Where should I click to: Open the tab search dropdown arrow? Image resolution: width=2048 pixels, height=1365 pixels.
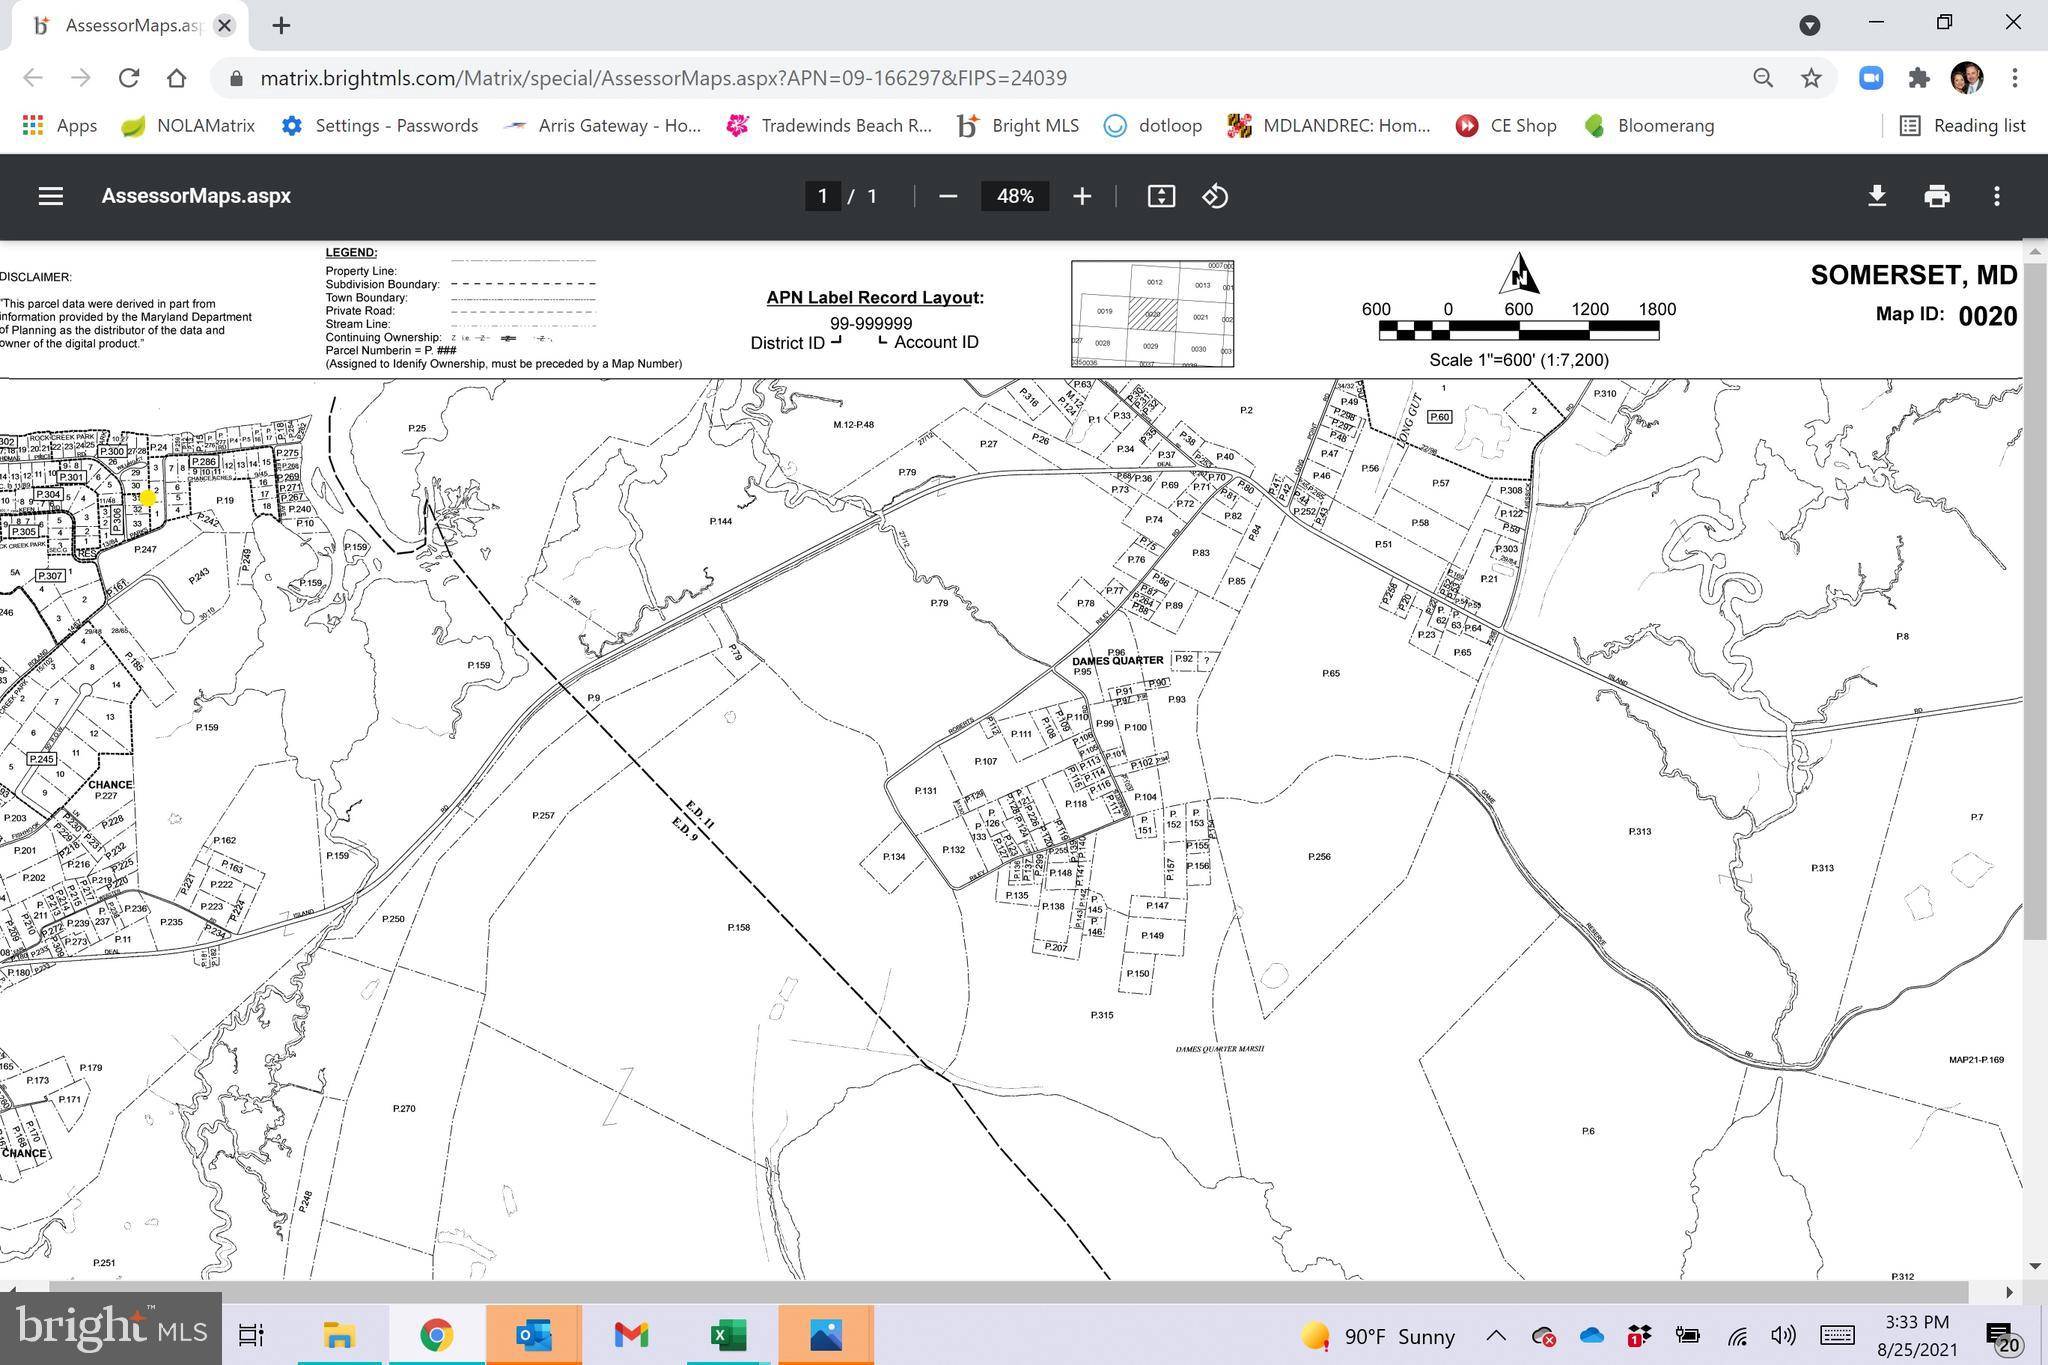coord(1809,26)
